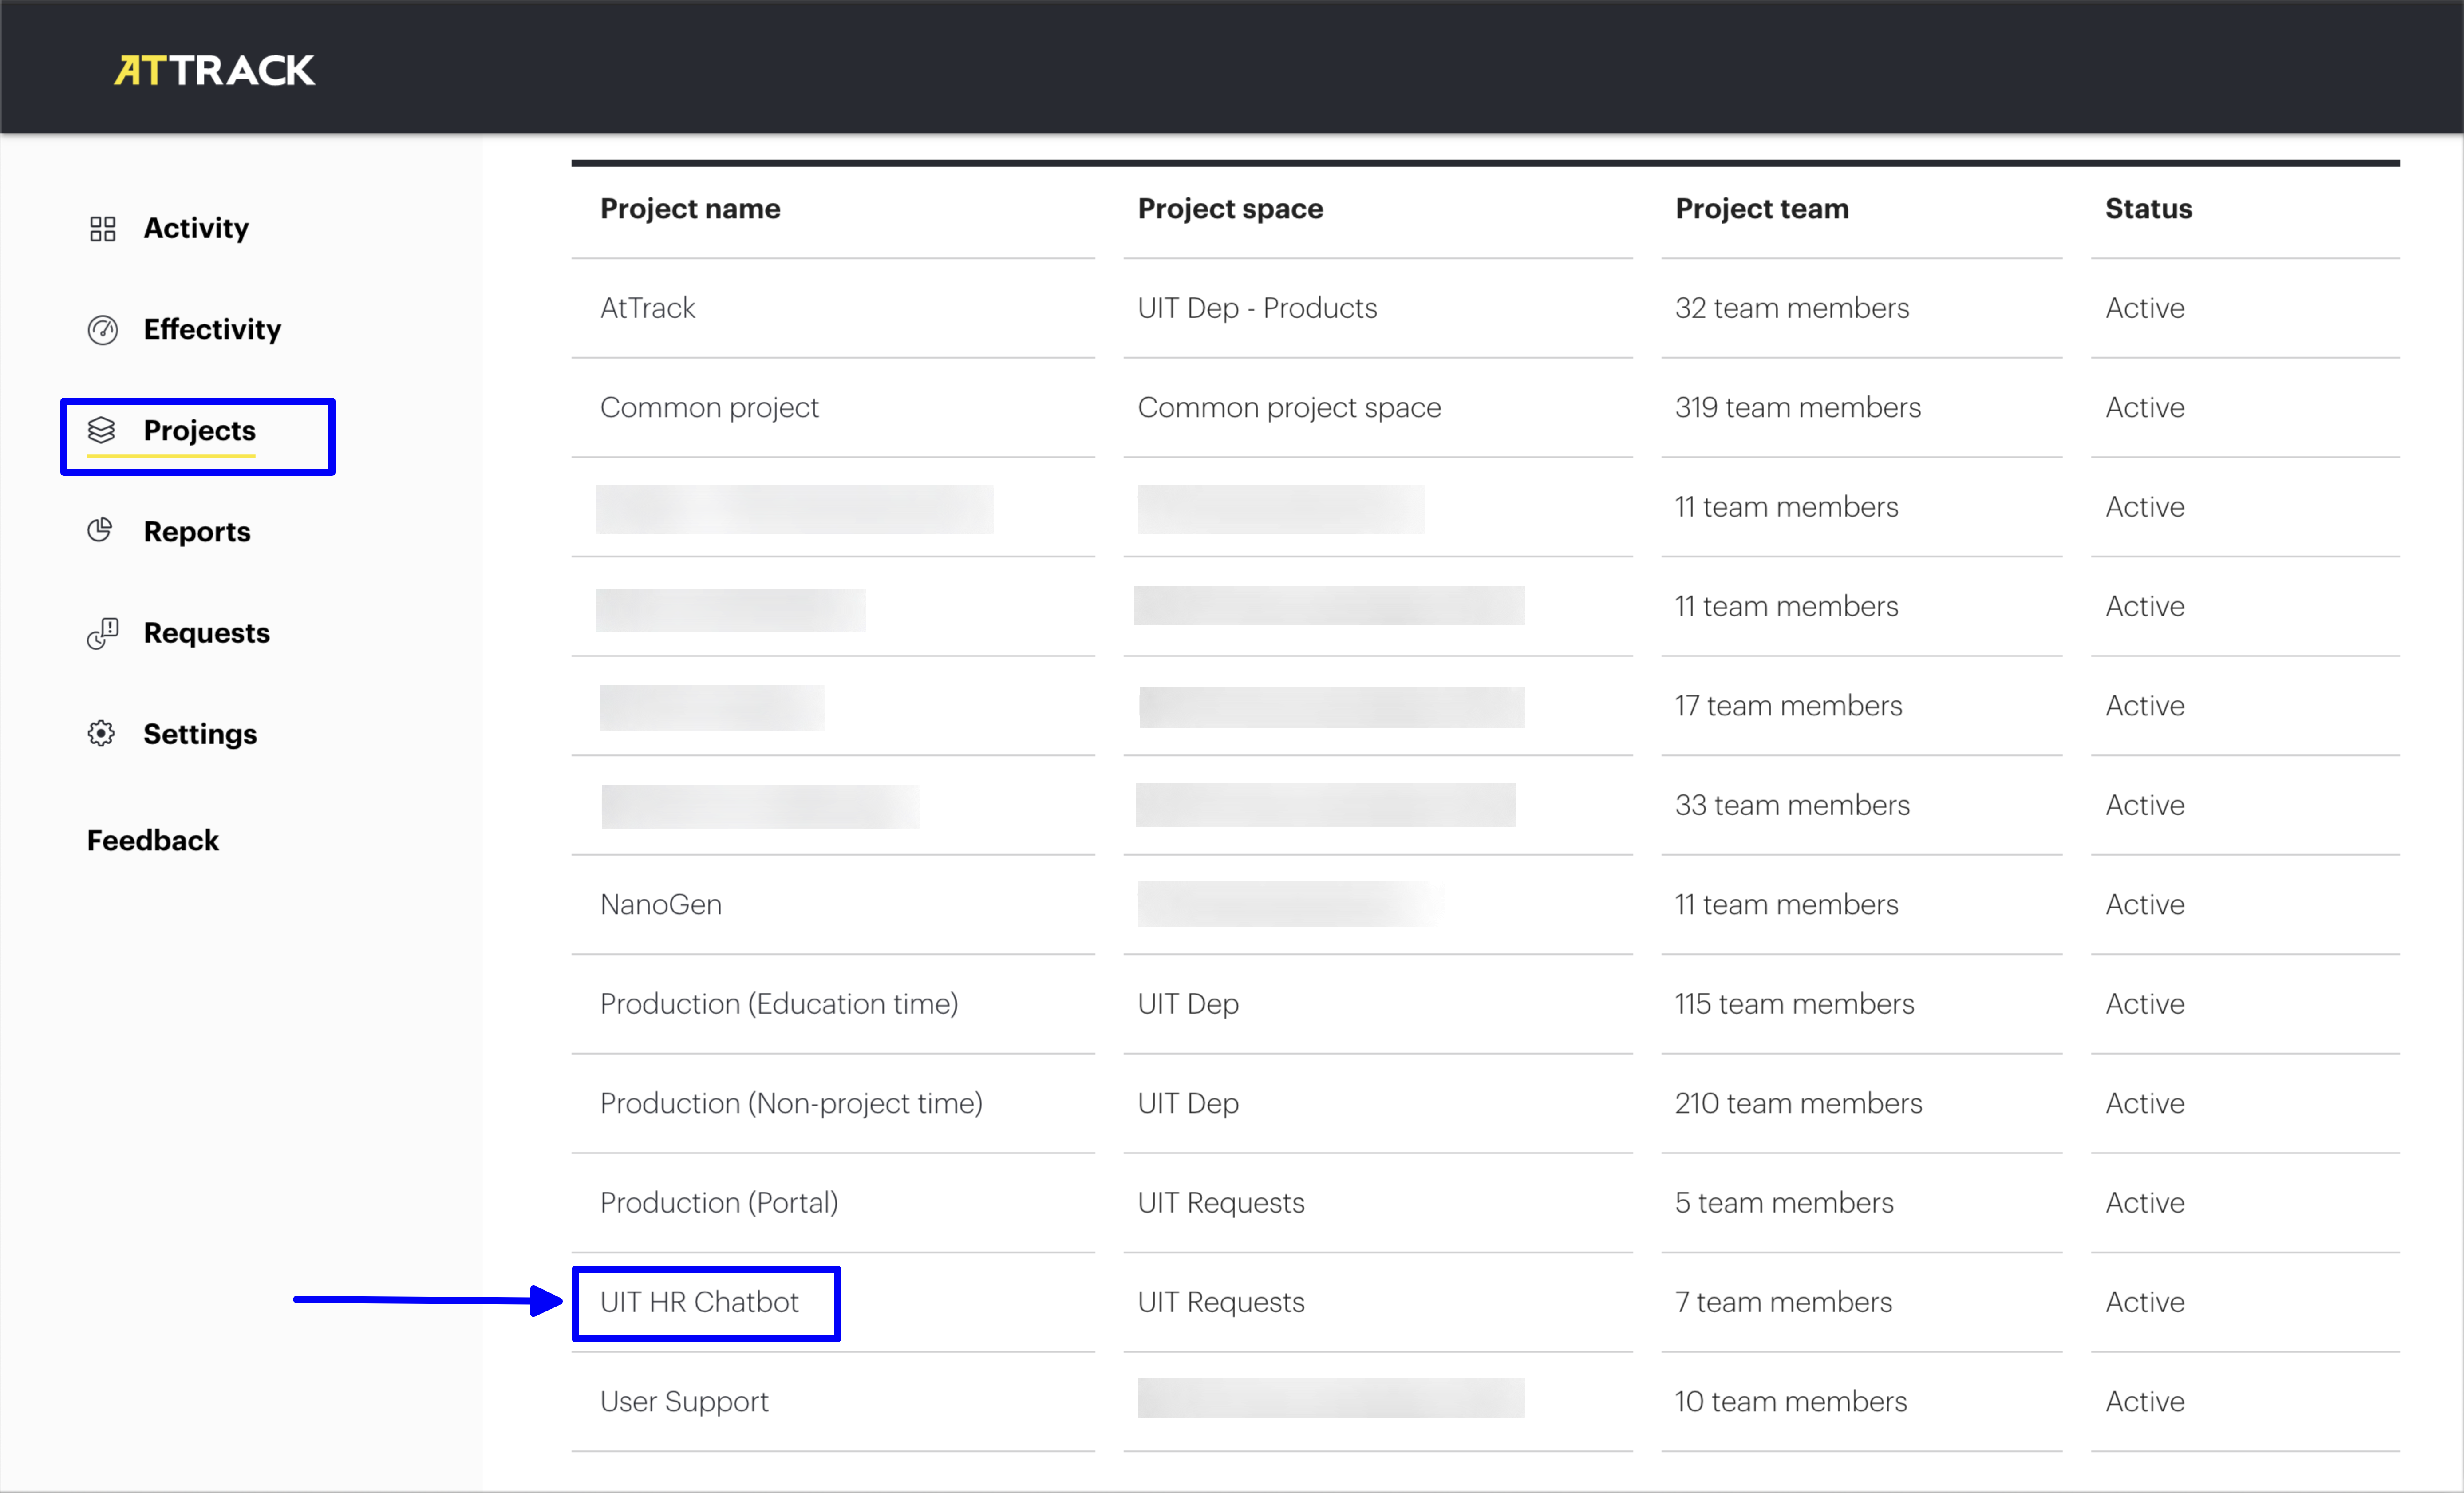Go to the Effectivity section
The image size is (2464, 1493).
212,330
